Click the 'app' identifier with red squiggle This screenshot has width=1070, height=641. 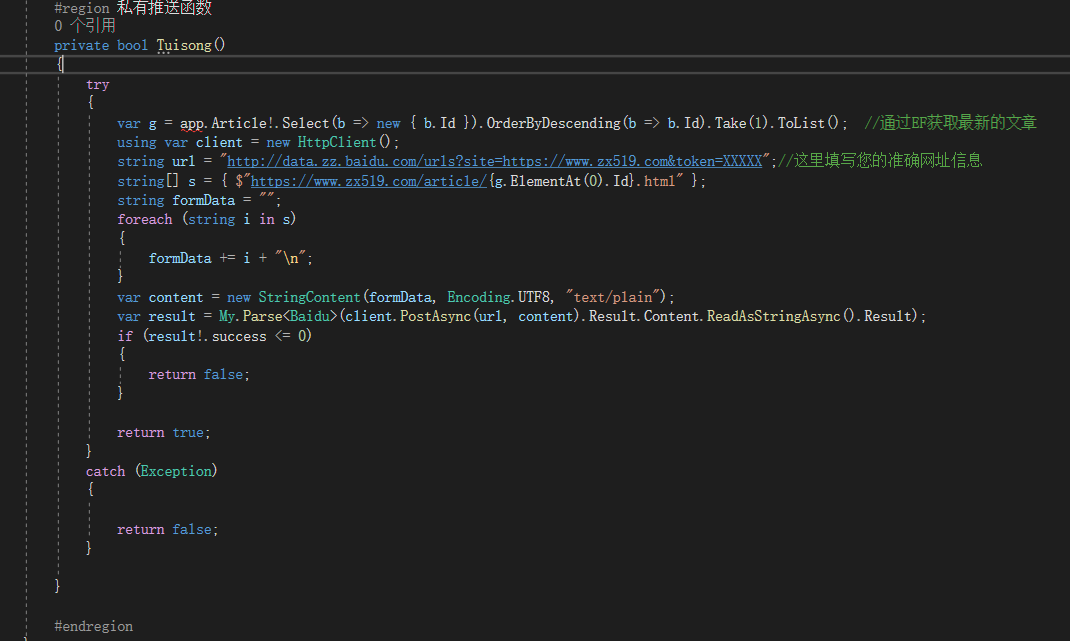click(192, 124)
